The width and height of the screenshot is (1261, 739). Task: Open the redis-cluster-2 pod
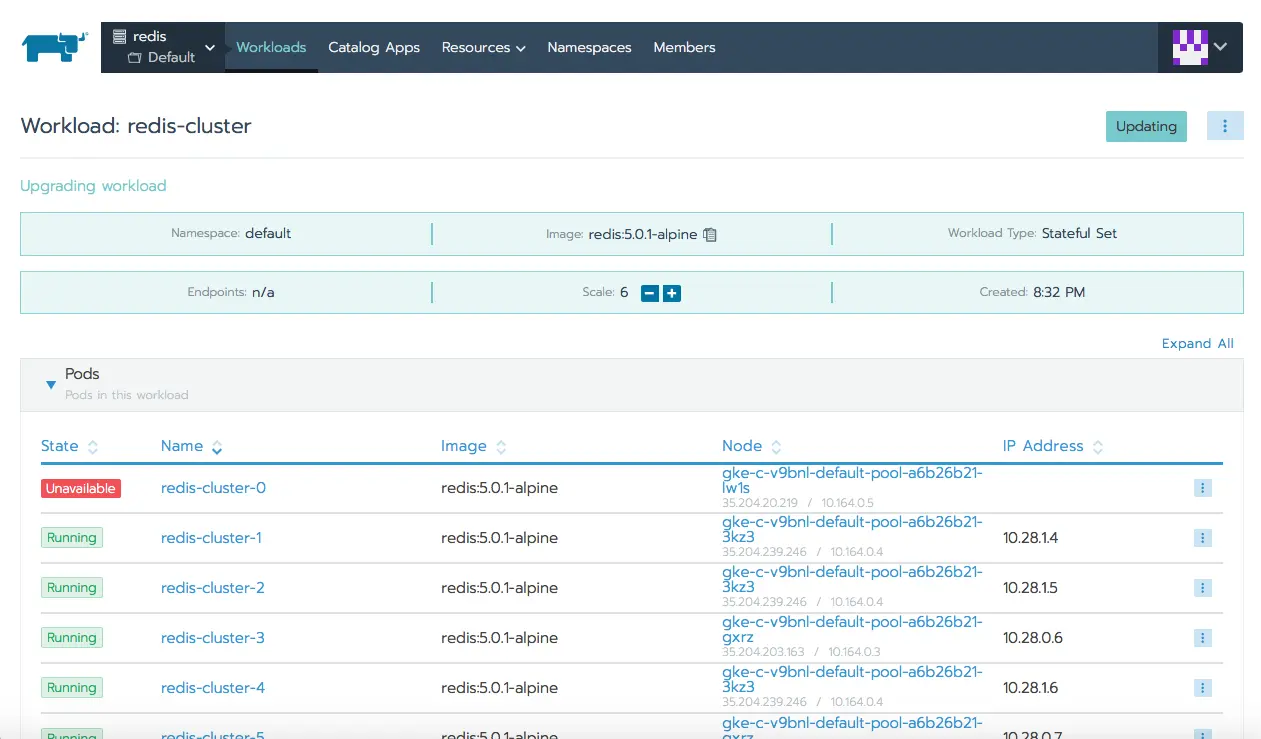212,588
